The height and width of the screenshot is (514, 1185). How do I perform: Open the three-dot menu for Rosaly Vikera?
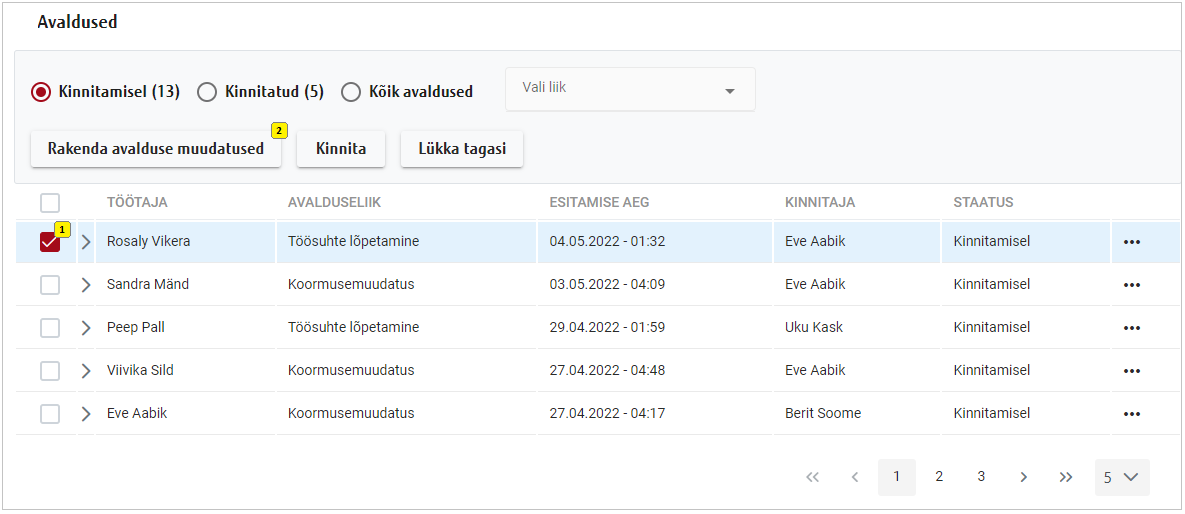[1131, 242]
